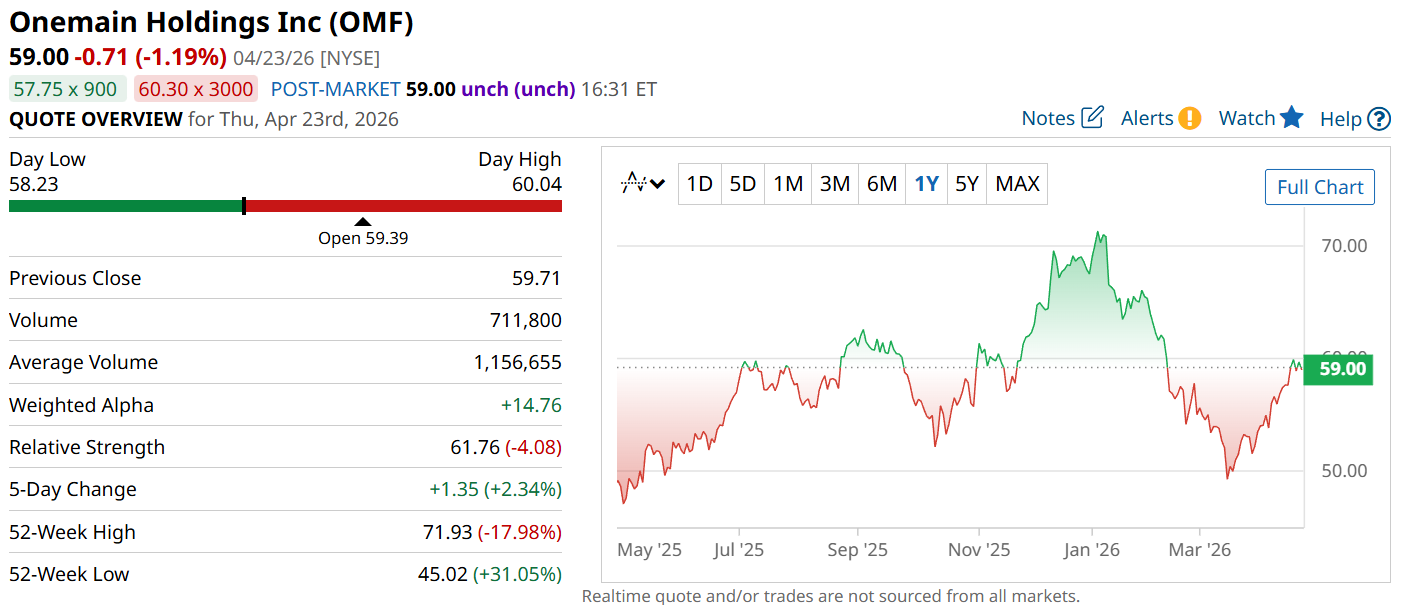Open the Full Chart button
The width and height of the screenshot is (1406, 605).
(1320, 187)
